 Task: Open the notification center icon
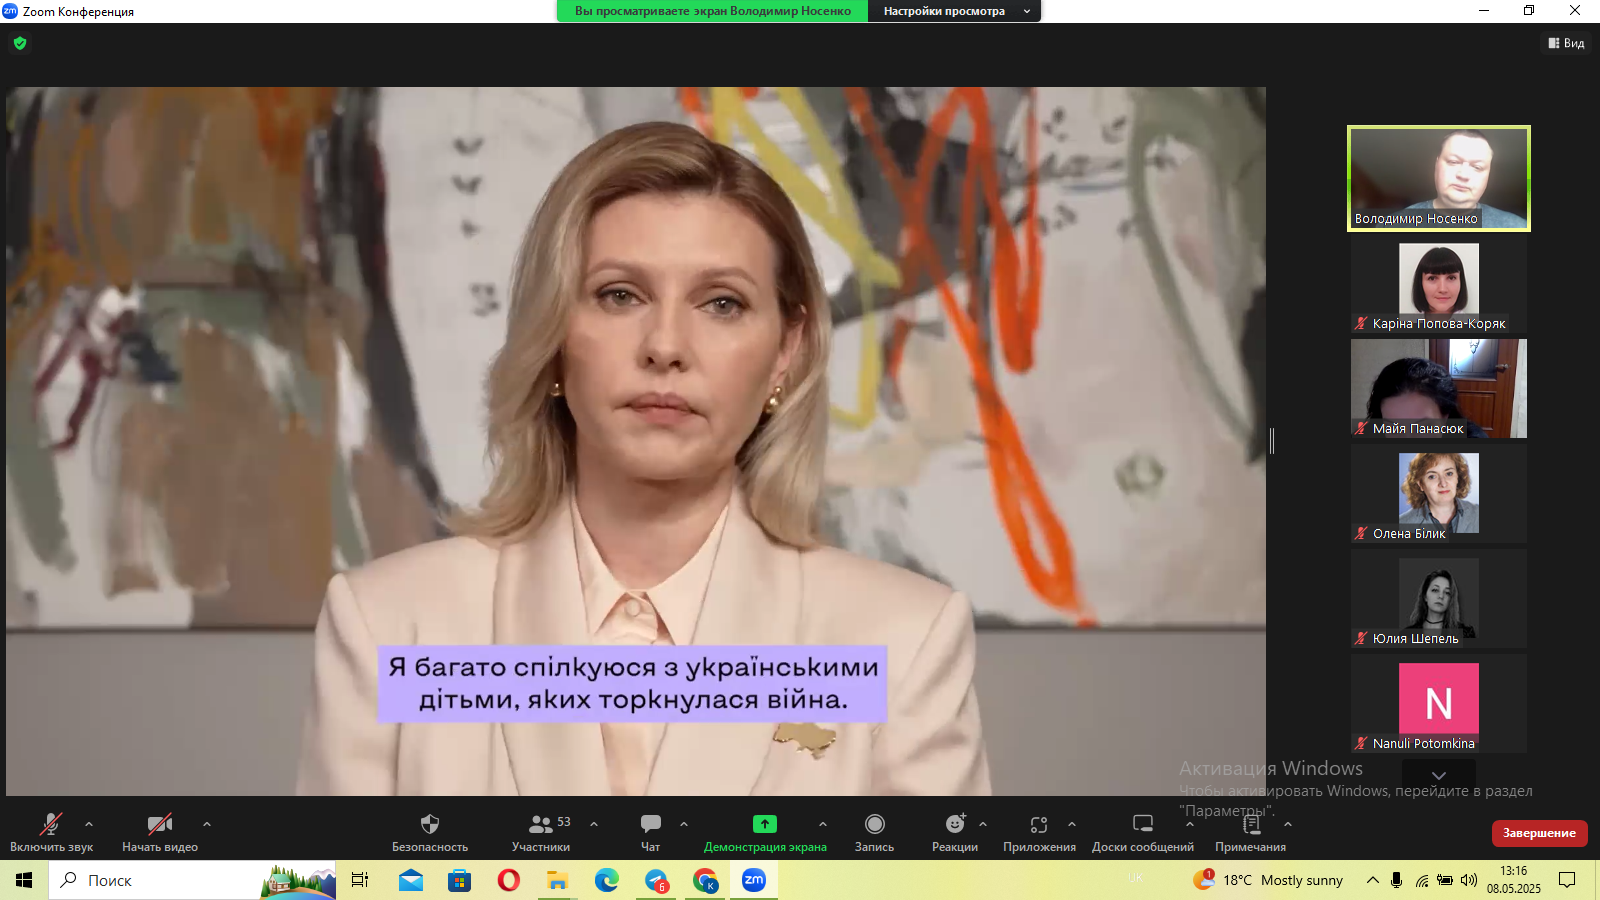click(1567, 880)
